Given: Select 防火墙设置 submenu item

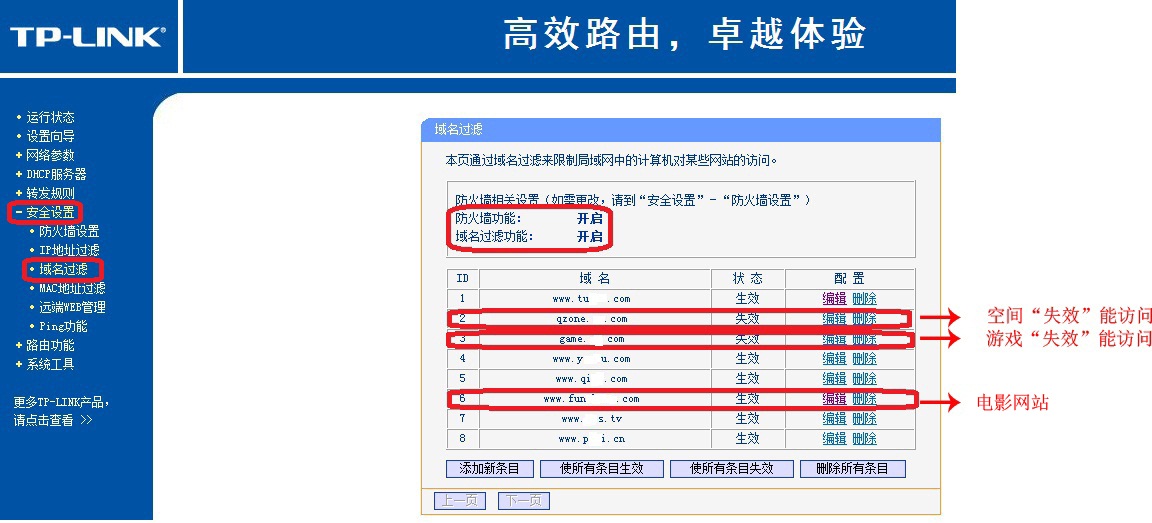Looking at the screenshot, I should pyautogui.click(x=69, y=231).
